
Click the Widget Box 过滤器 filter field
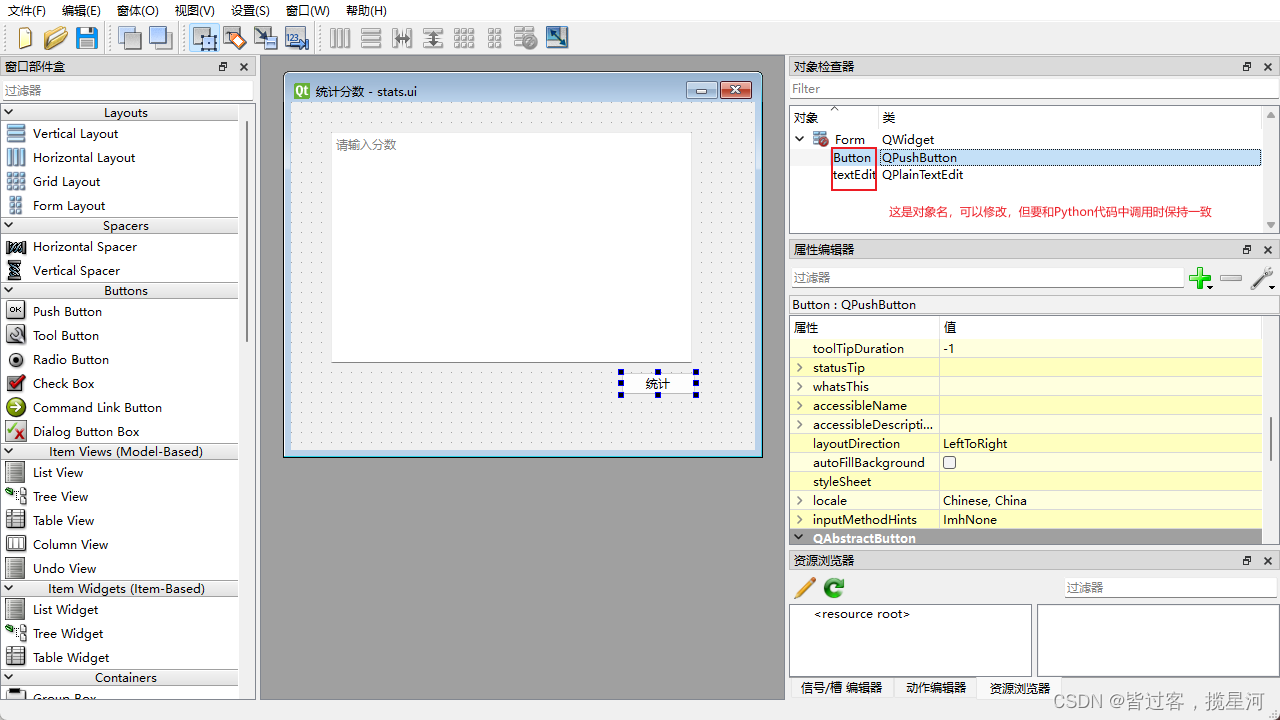pos(126,90)
